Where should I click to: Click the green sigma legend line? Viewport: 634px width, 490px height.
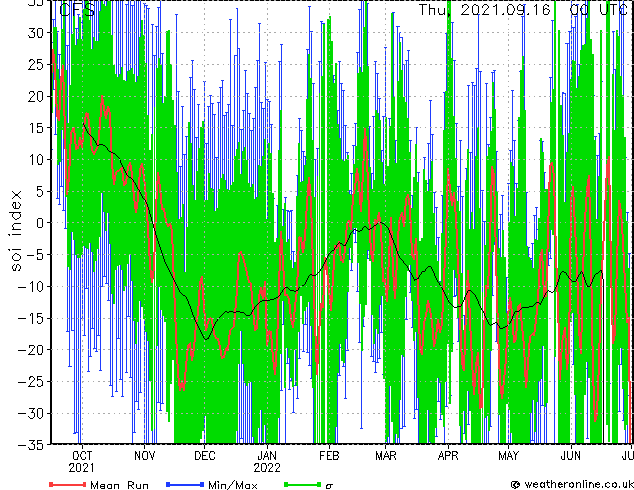tap(303, 484)
